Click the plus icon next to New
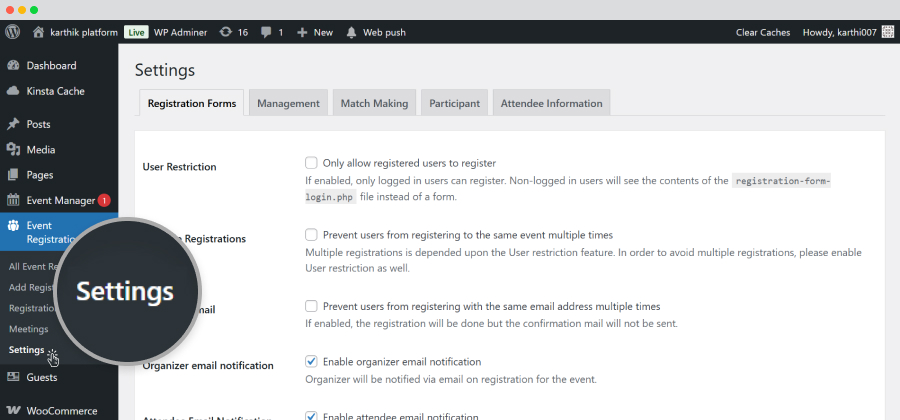This screenshot has width=900, height=420. [x=302, y=33]
